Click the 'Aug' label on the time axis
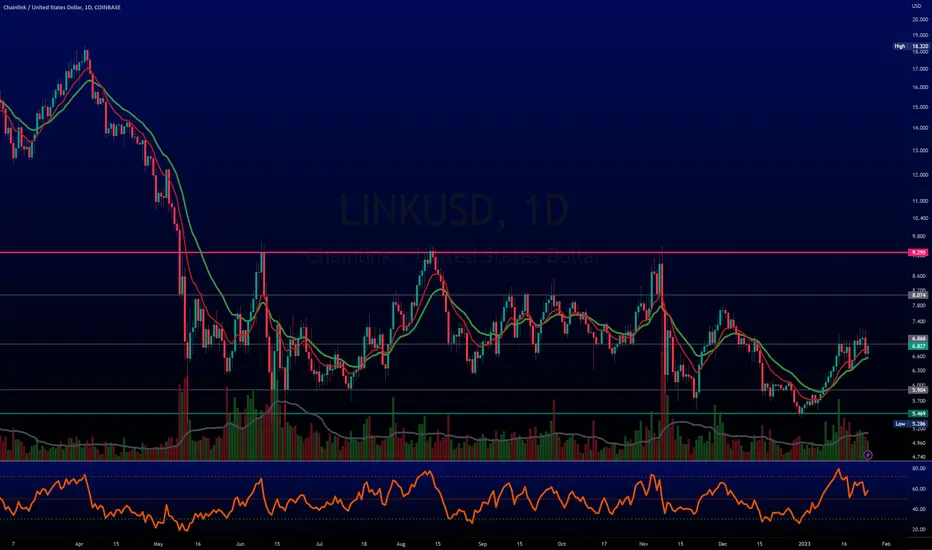Viewport: 932px width, 550px height. (x=401, y=543)
